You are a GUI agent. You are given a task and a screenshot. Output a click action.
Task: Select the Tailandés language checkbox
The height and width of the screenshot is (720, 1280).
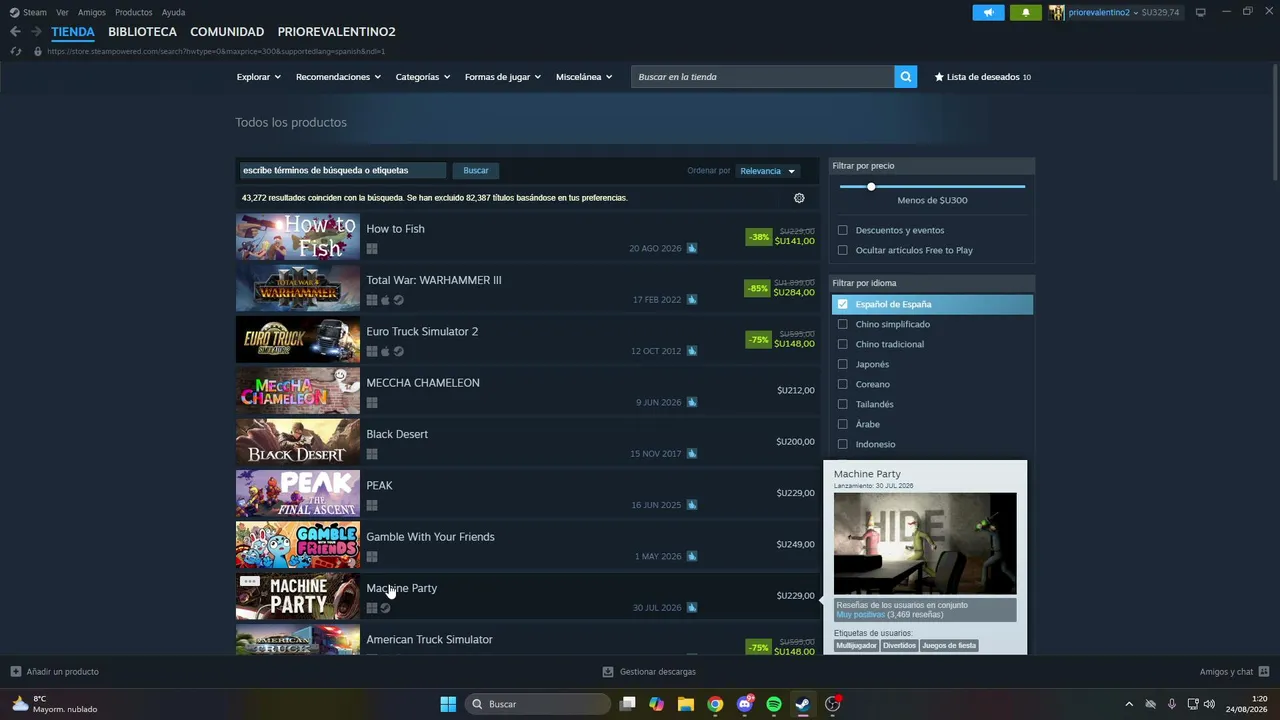(x=843, y=404)
